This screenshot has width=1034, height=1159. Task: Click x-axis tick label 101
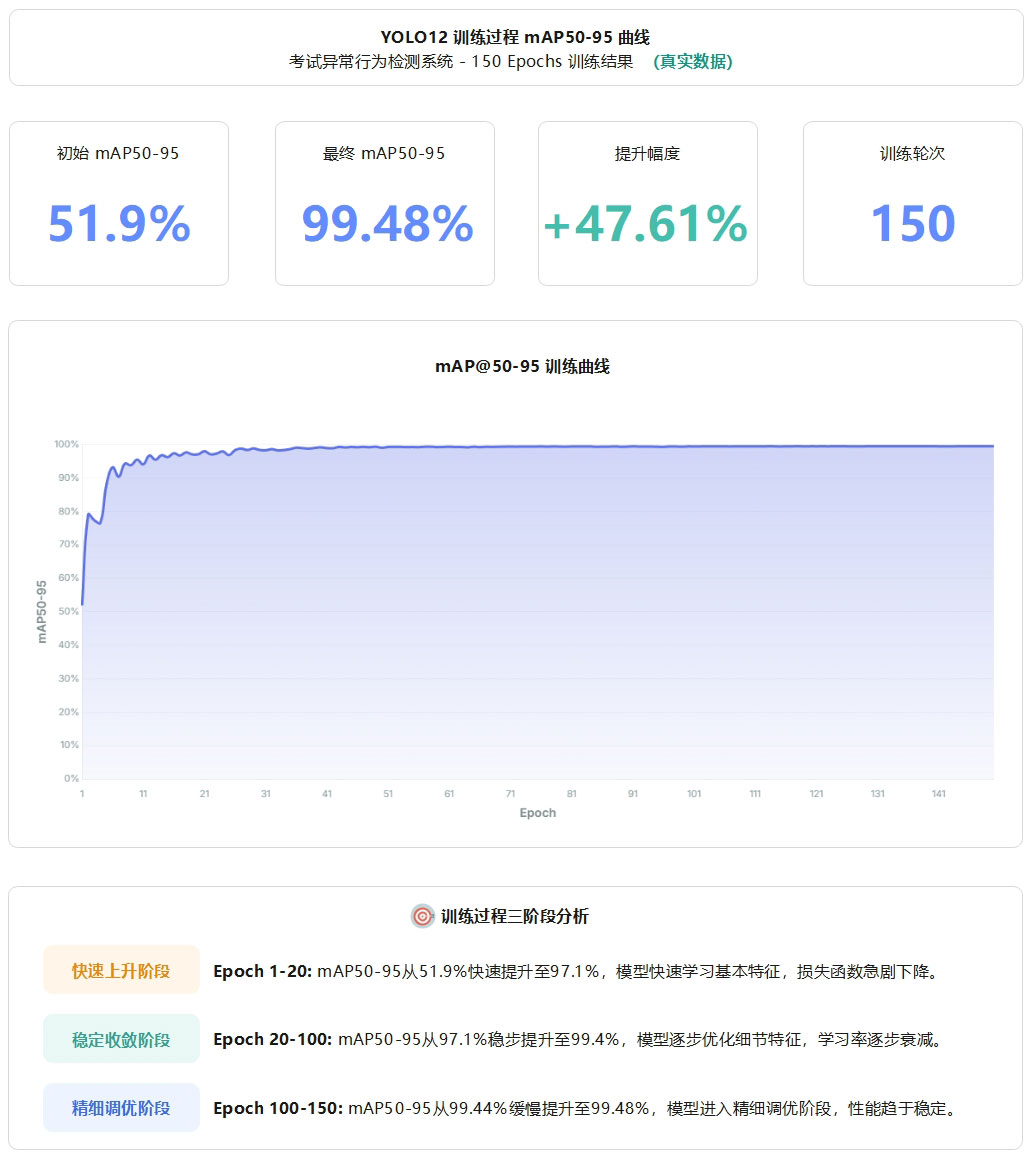(x=694, y=794)
